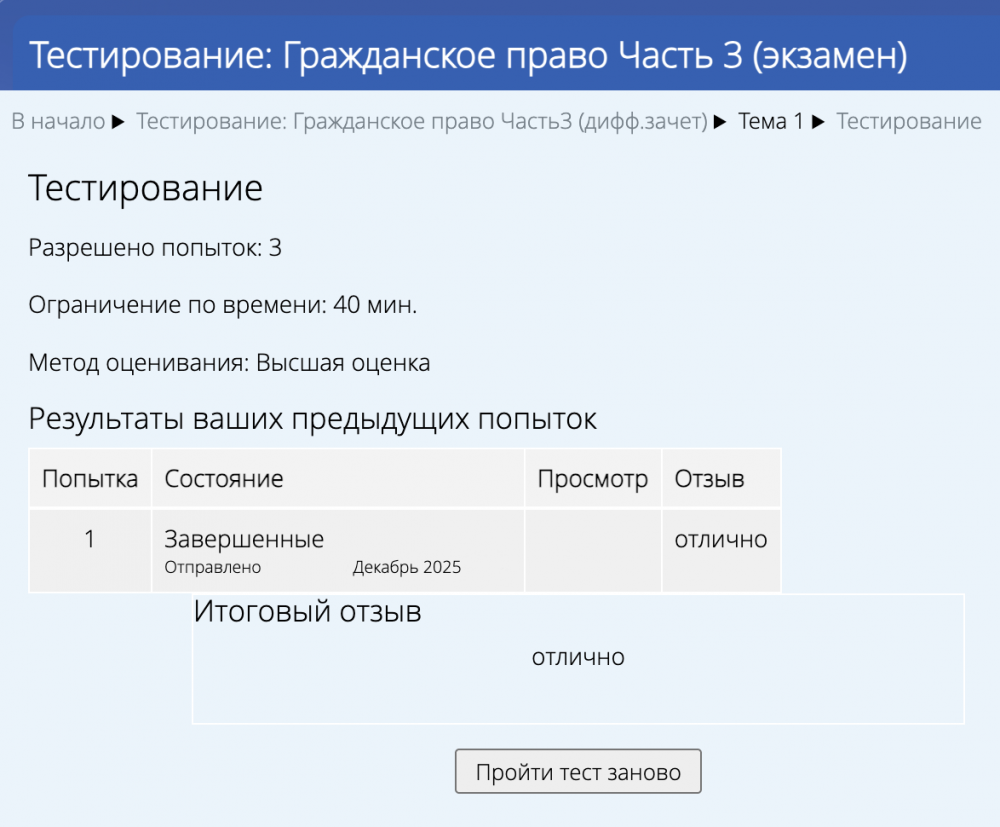Viewport: 1000px width, 827px height.
Task: Click the "Попытка" column header
Action: click(x=90, y=479)
